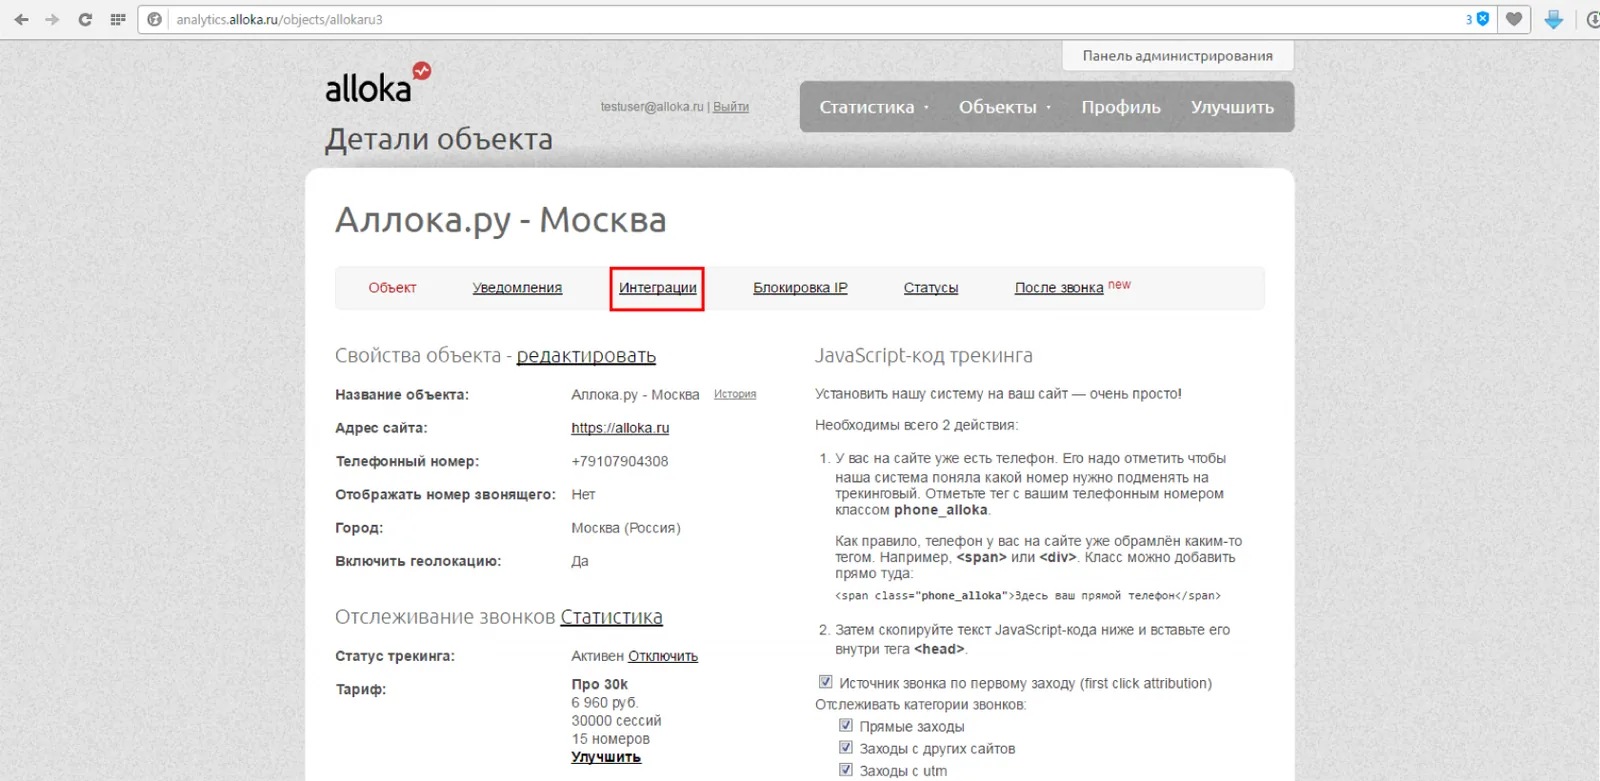Click the редактировать link
Viewport: 1600px width, 781px height.
586,356
